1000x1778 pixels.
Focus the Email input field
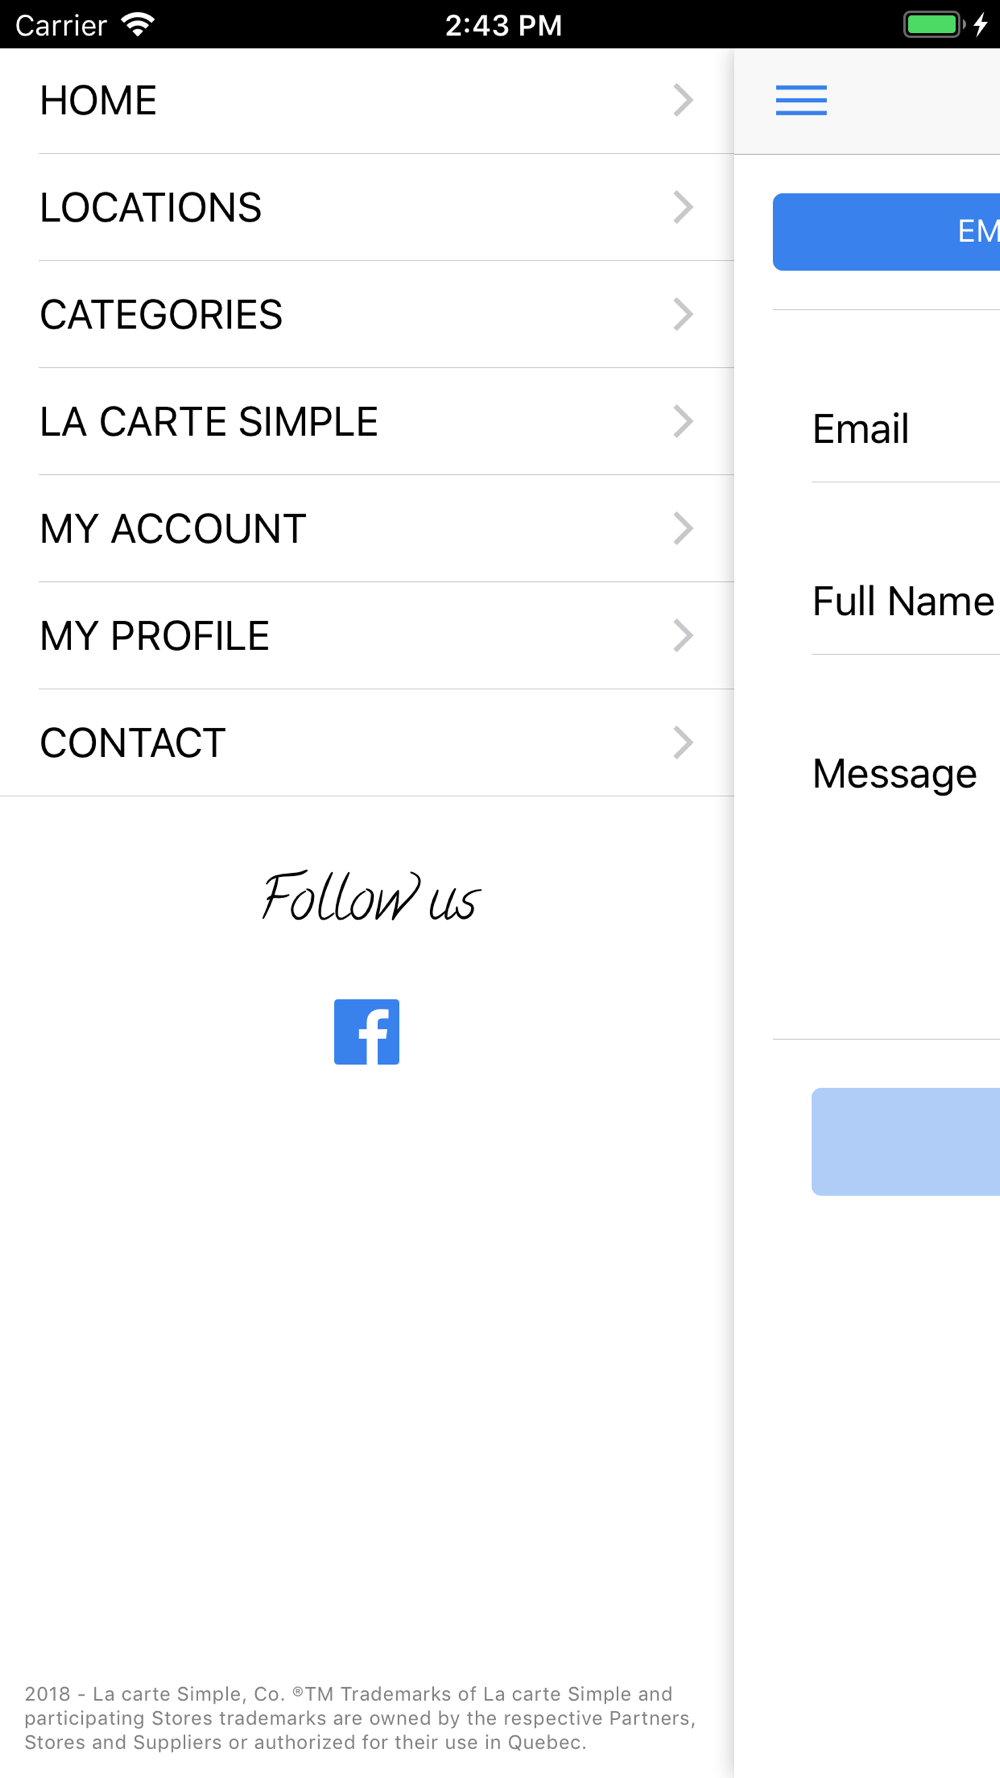click(905, 429)
